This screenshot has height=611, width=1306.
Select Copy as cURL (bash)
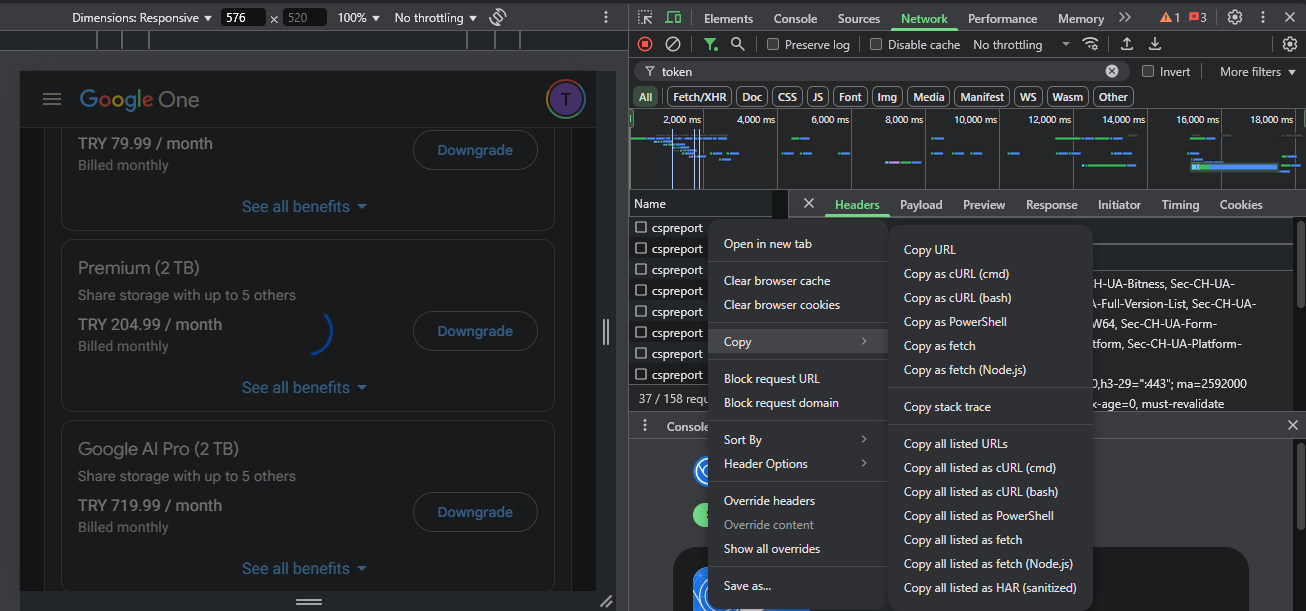click(x=957, y=298)
